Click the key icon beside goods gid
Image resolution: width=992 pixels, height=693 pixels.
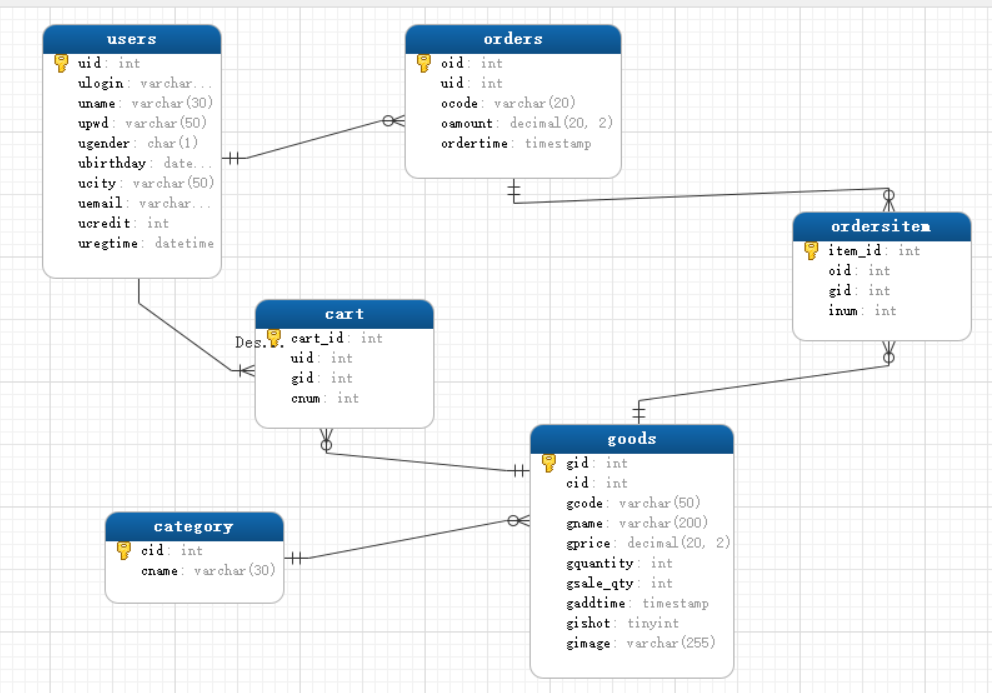coord(549,463)
